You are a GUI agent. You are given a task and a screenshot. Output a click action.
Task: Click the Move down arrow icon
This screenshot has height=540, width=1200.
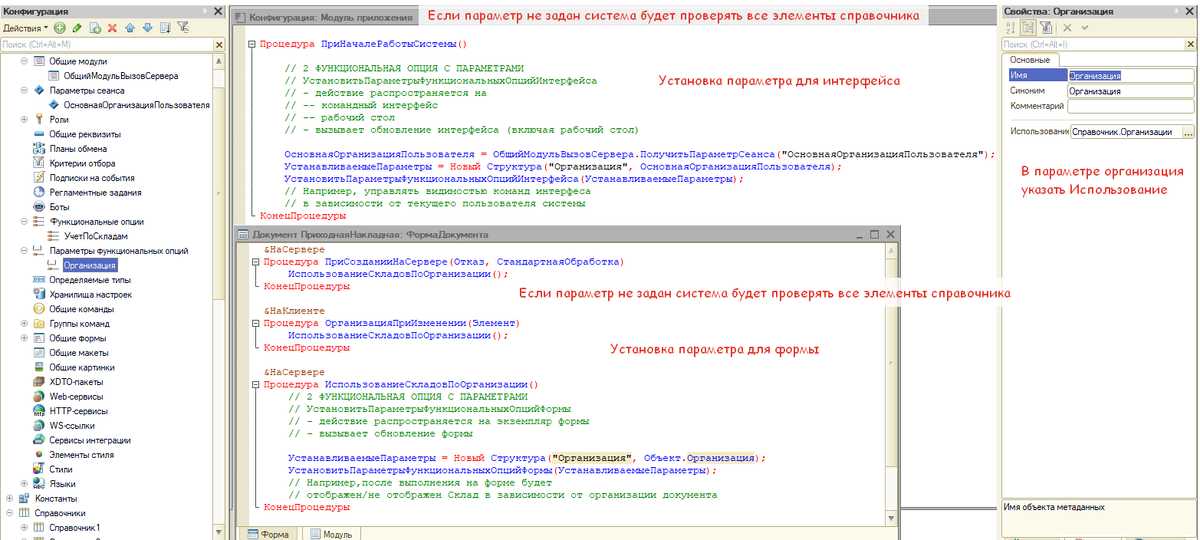[147, 27]
